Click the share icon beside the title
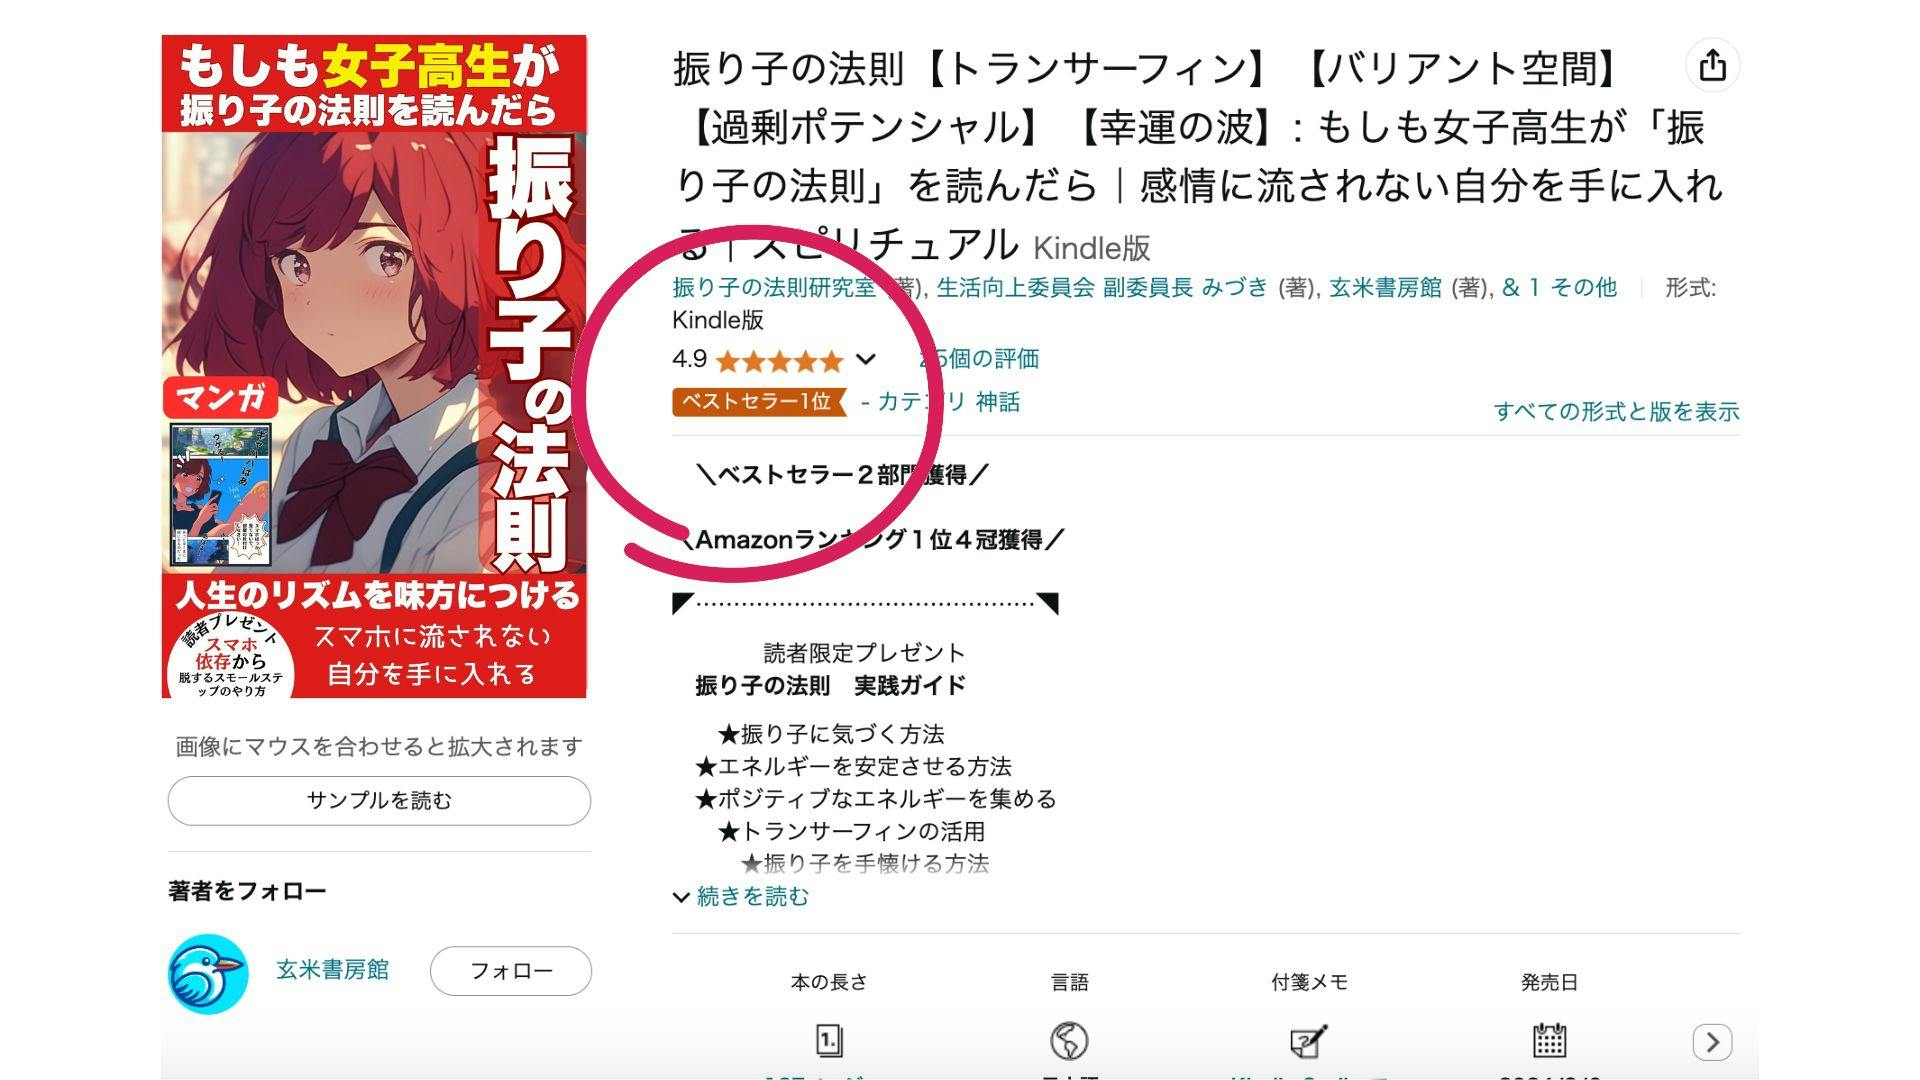 1712,65
